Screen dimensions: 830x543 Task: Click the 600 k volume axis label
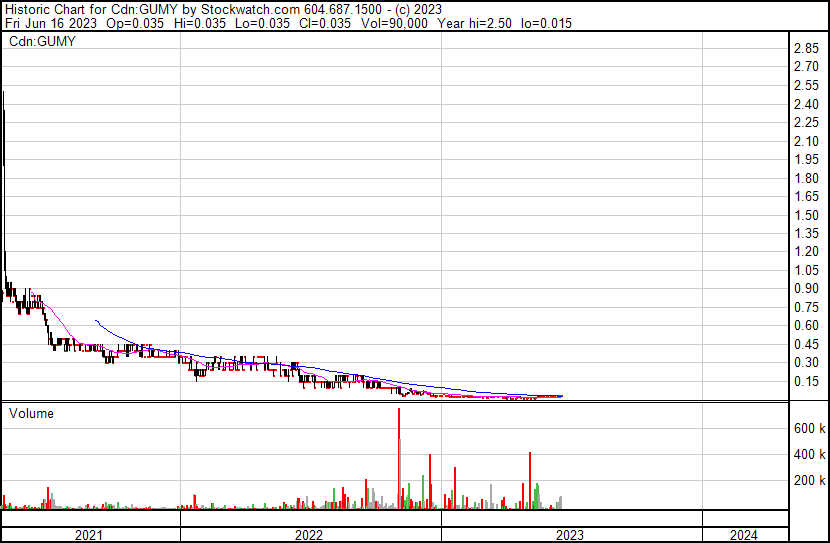809,428
